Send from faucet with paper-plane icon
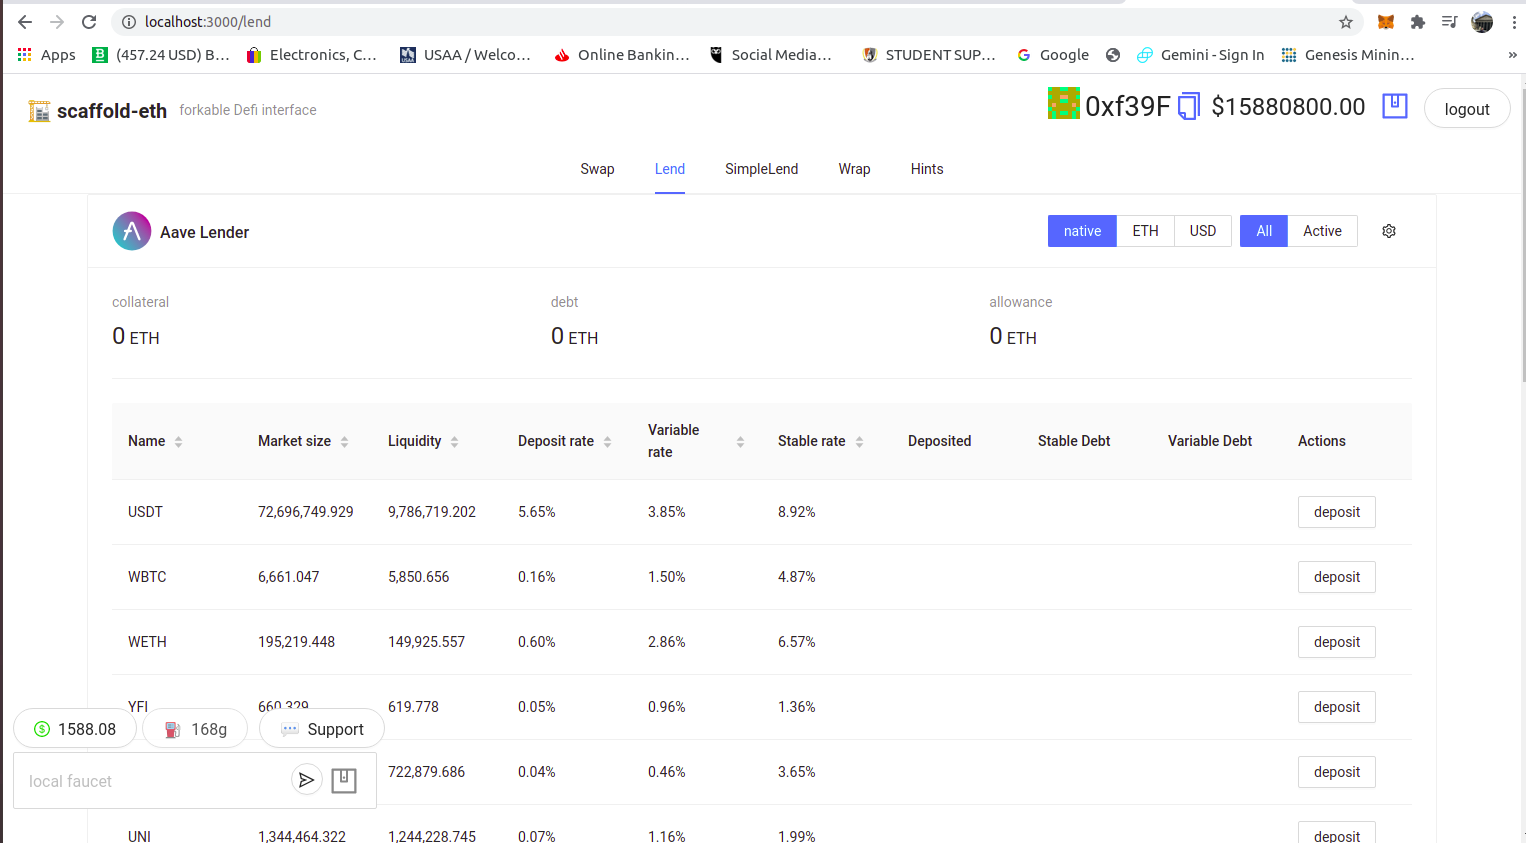The height and width of the screenshot is (843, 1526). pyautogui.click(x=307, y=779)
